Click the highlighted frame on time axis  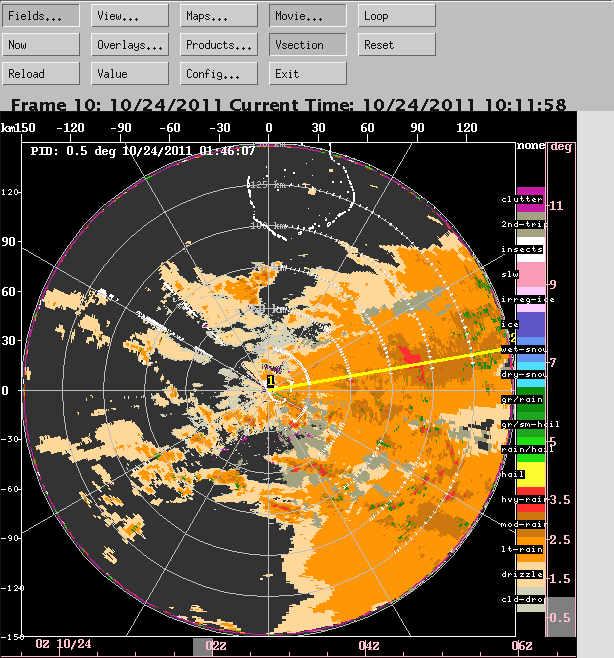pyautogui.click(x=203, y=647)
